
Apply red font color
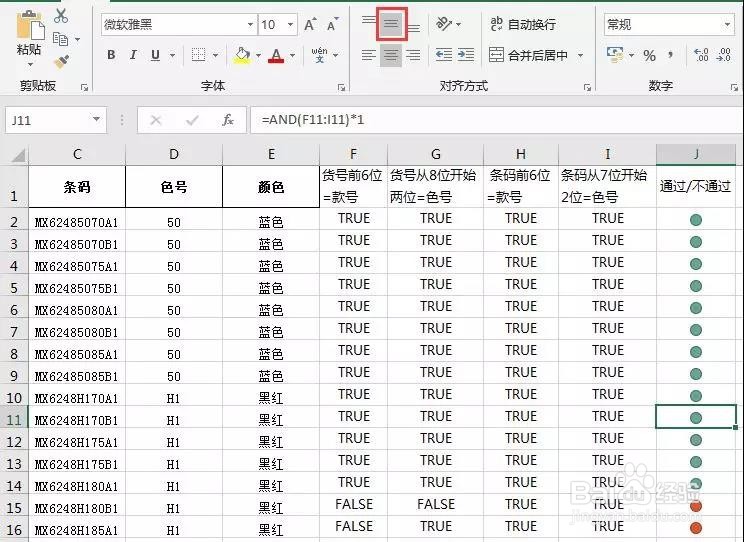tap(276, 56)
